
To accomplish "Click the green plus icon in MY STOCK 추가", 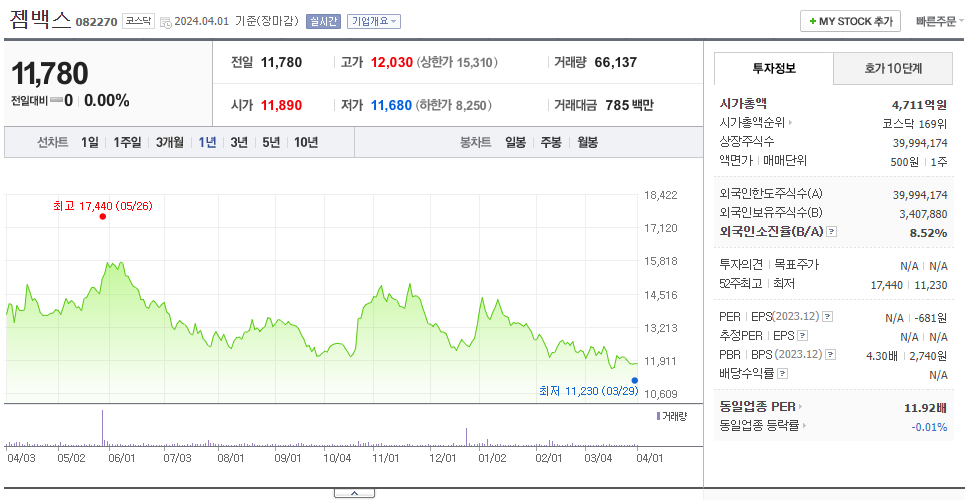I will point(812,21).
